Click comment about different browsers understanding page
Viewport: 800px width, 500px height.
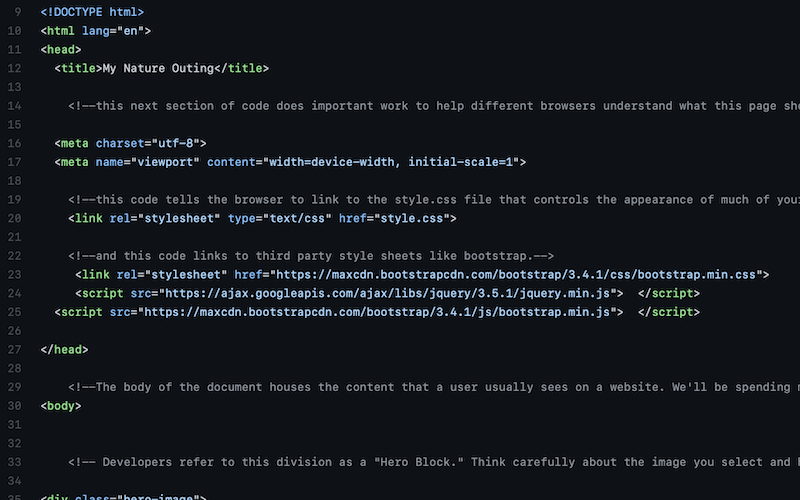tap(434, 106)
